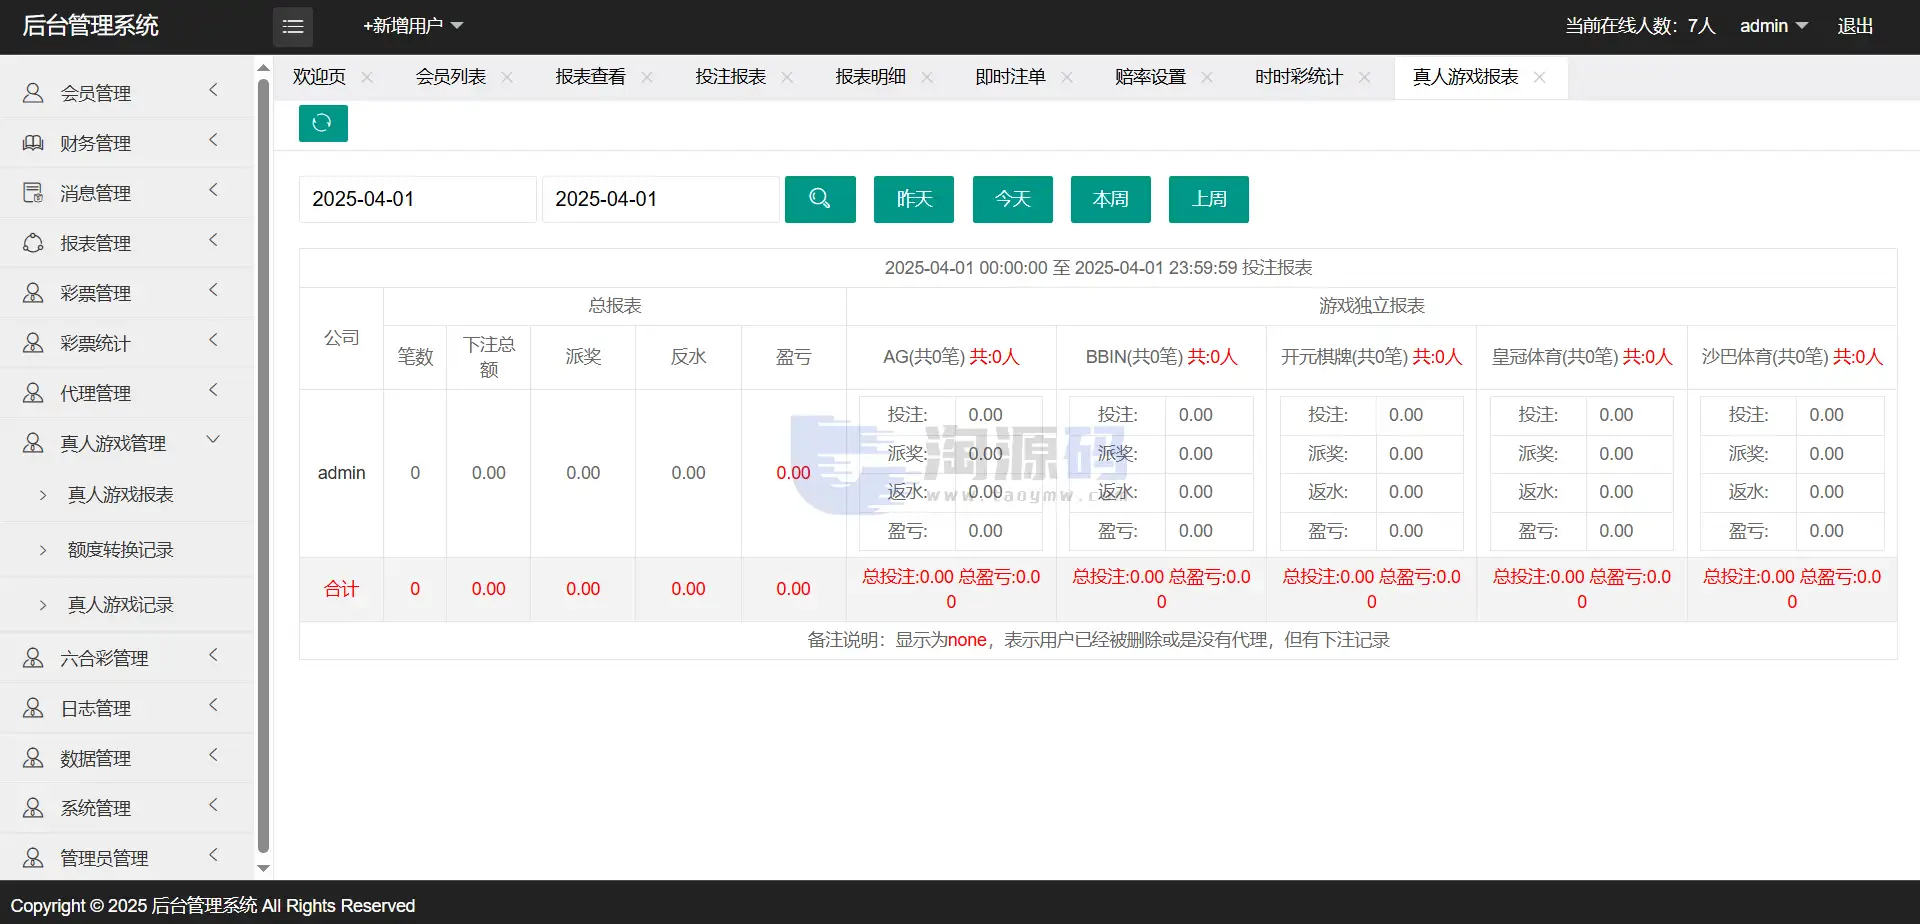Open 额度转换记录 in sidebar

[x=121, y=550]
